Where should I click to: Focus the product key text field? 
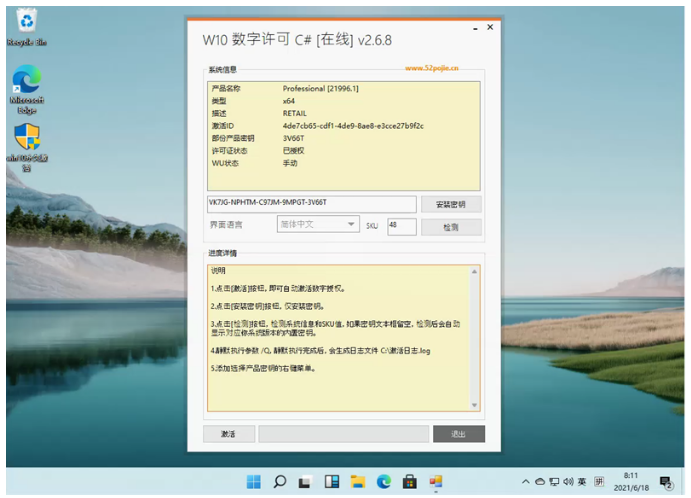click(312, 204)
